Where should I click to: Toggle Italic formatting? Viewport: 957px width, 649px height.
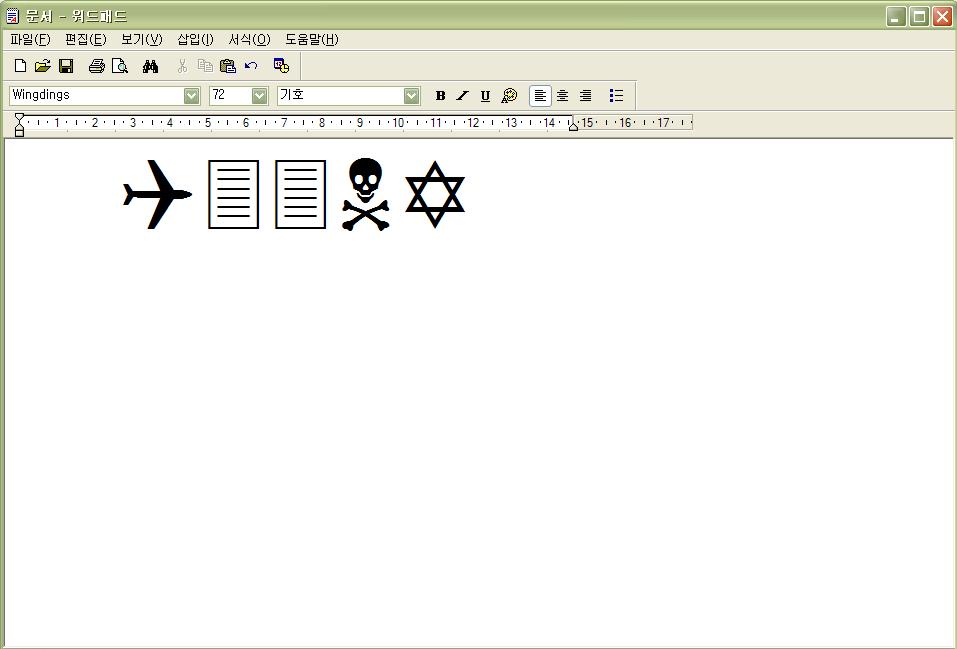pyautogui.click(x=462, y=96)
